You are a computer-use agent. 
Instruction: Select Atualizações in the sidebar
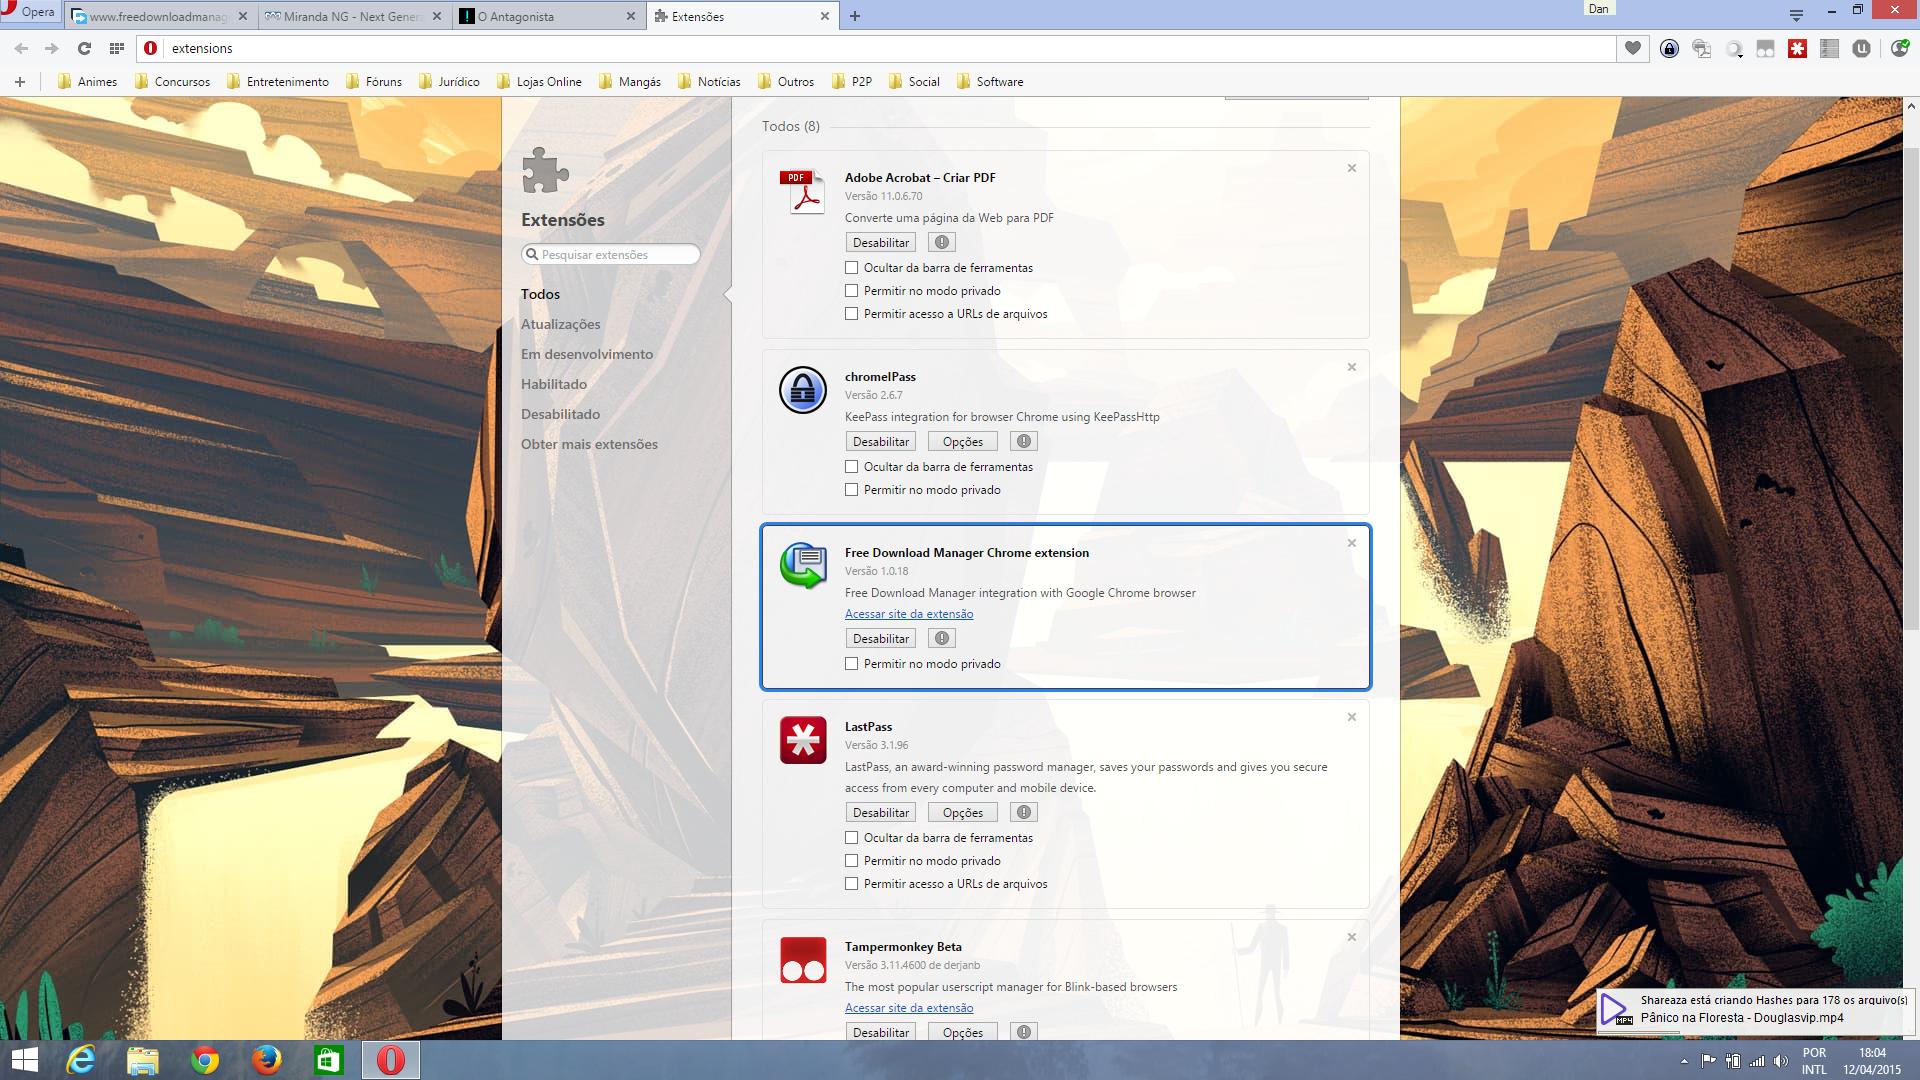coord(560,324)
